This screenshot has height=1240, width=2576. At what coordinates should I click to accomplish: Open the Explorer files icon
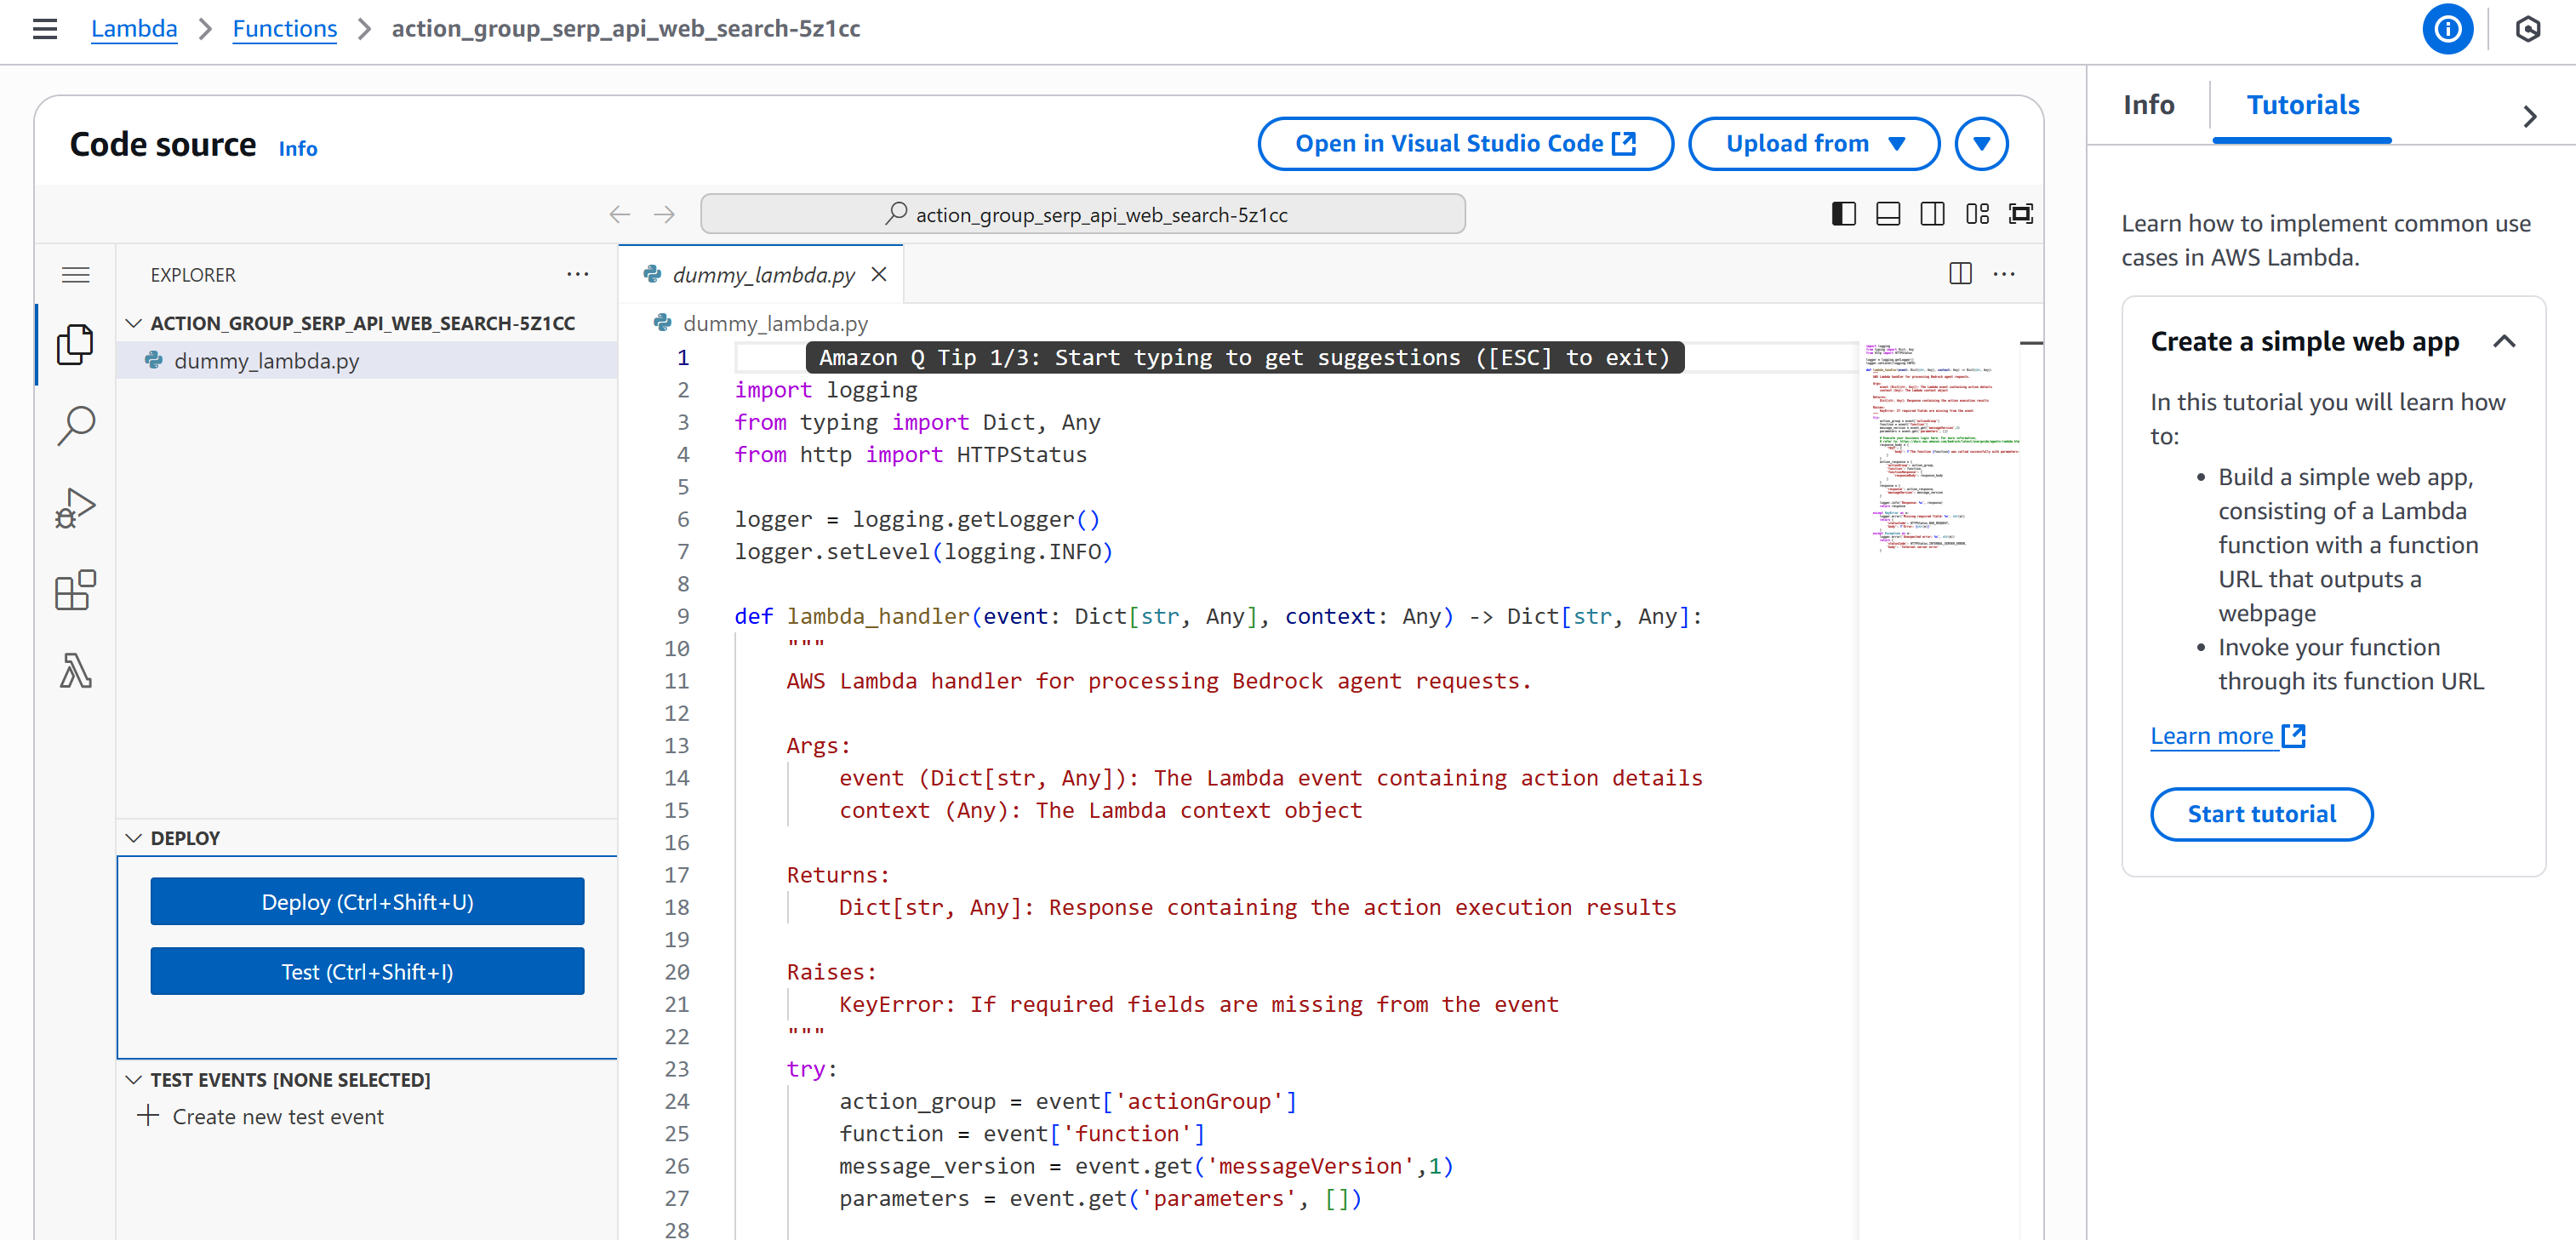75,344
